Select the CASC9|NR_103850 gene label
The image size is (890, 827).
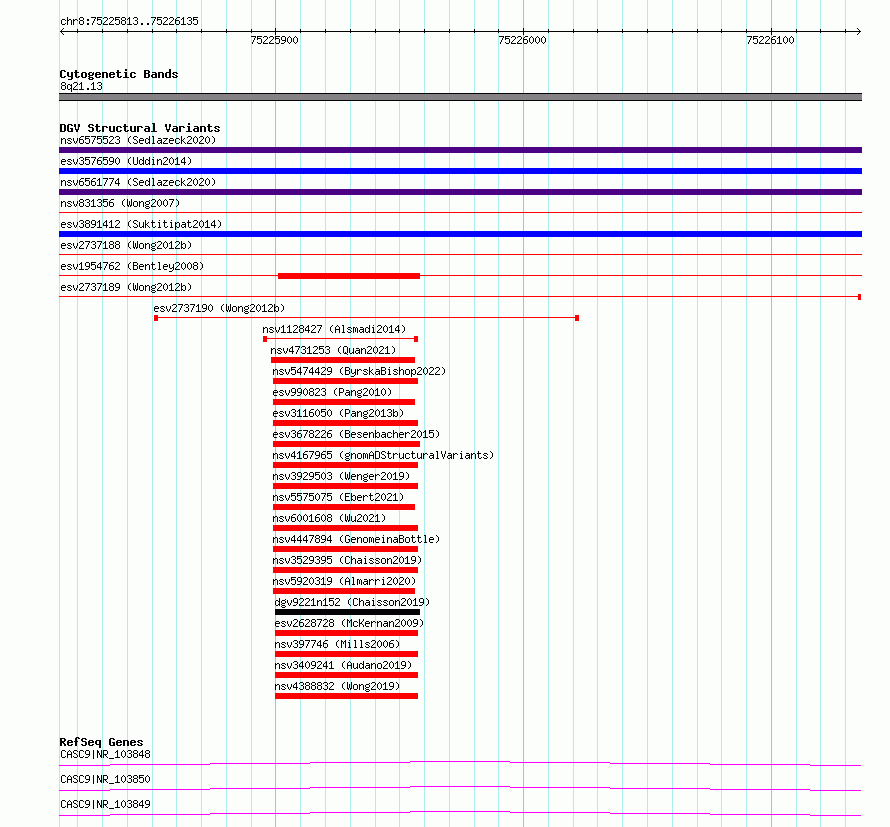[105, 779]
